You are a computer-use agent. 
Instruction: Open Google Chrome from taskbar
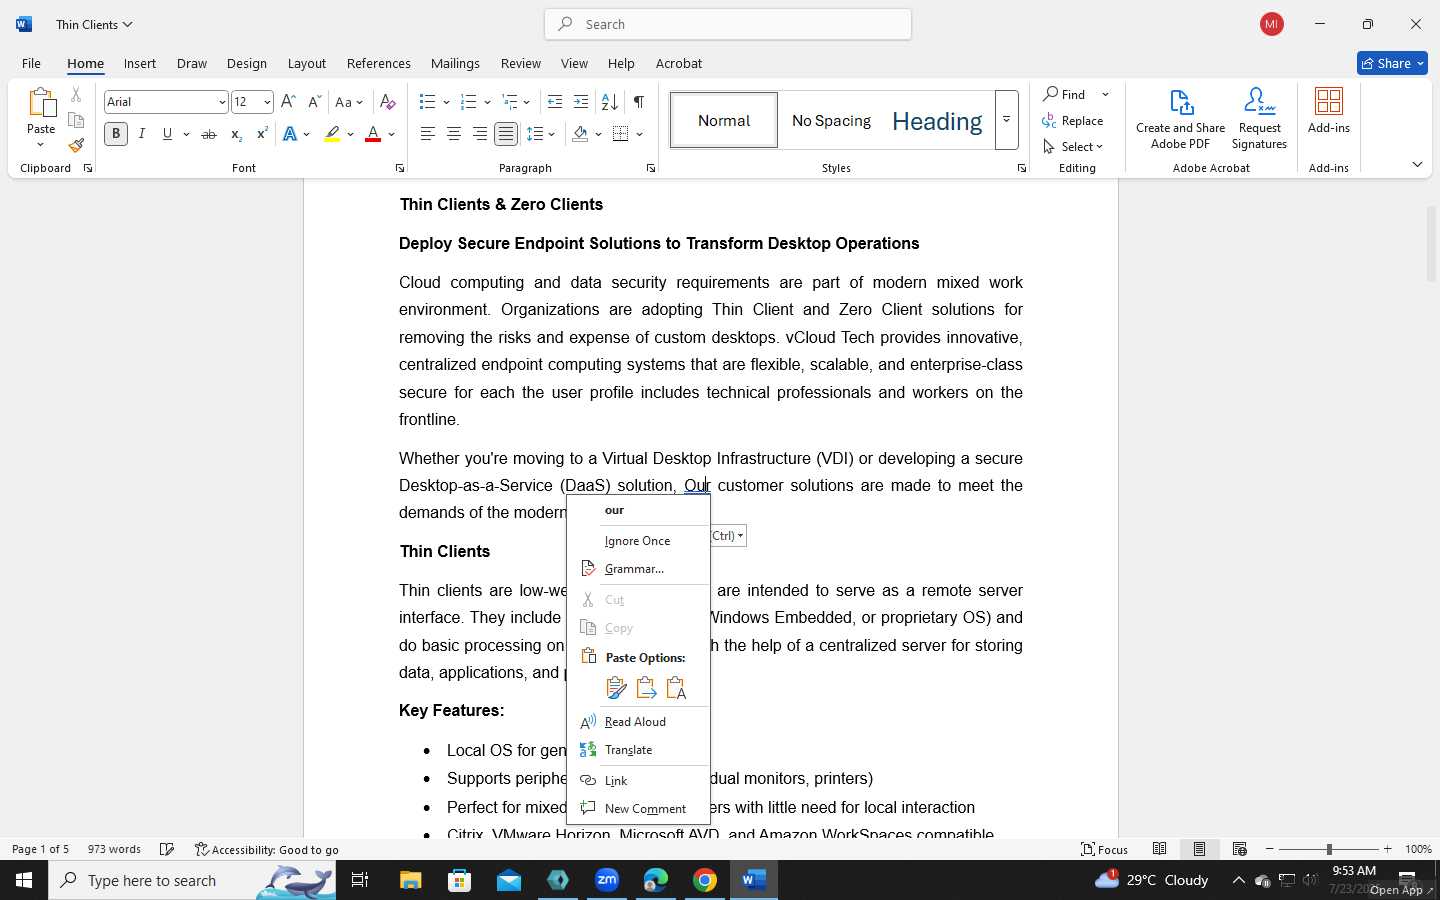click(x=705, y=880)
